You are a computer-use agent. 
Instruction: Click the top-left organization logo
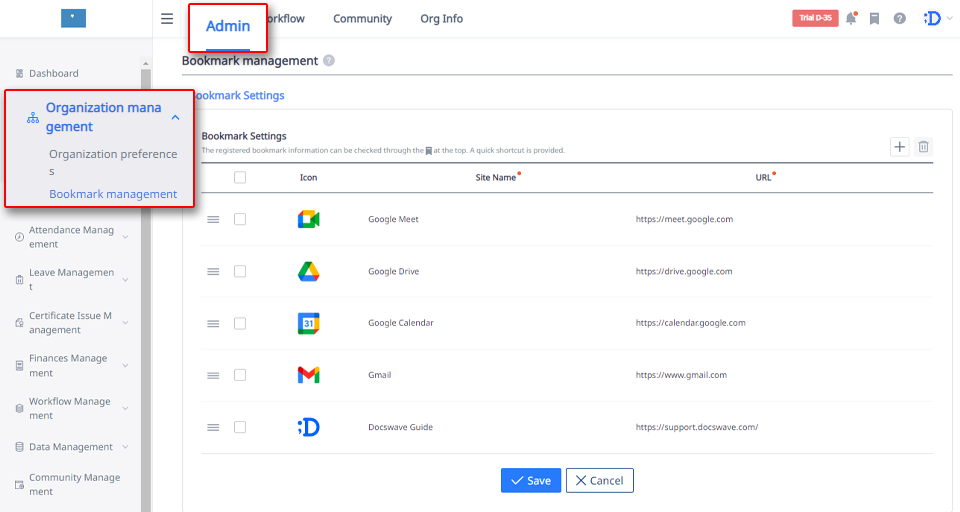pyautogui.click(x=73, y=18)
